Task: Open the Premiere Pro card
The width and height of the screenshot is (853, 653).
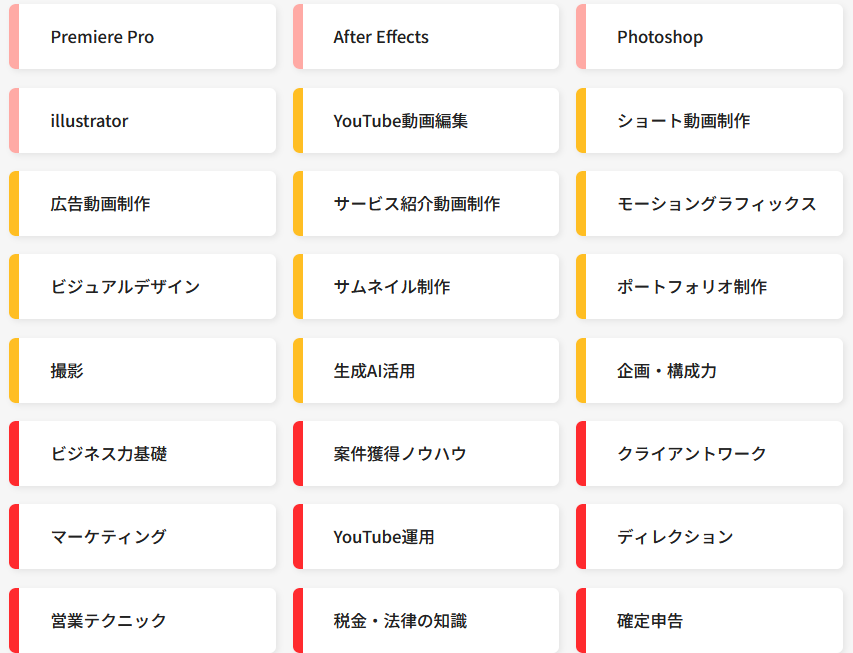Action: point(143,36)
